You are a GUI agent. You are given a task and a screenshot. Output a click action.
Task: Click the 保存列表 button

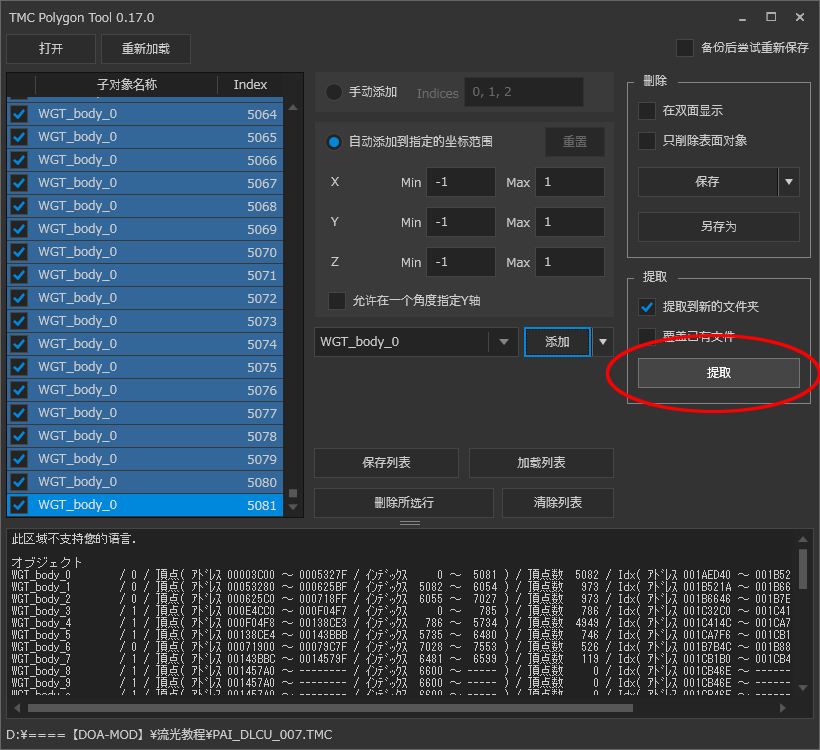tap(386, 463)
